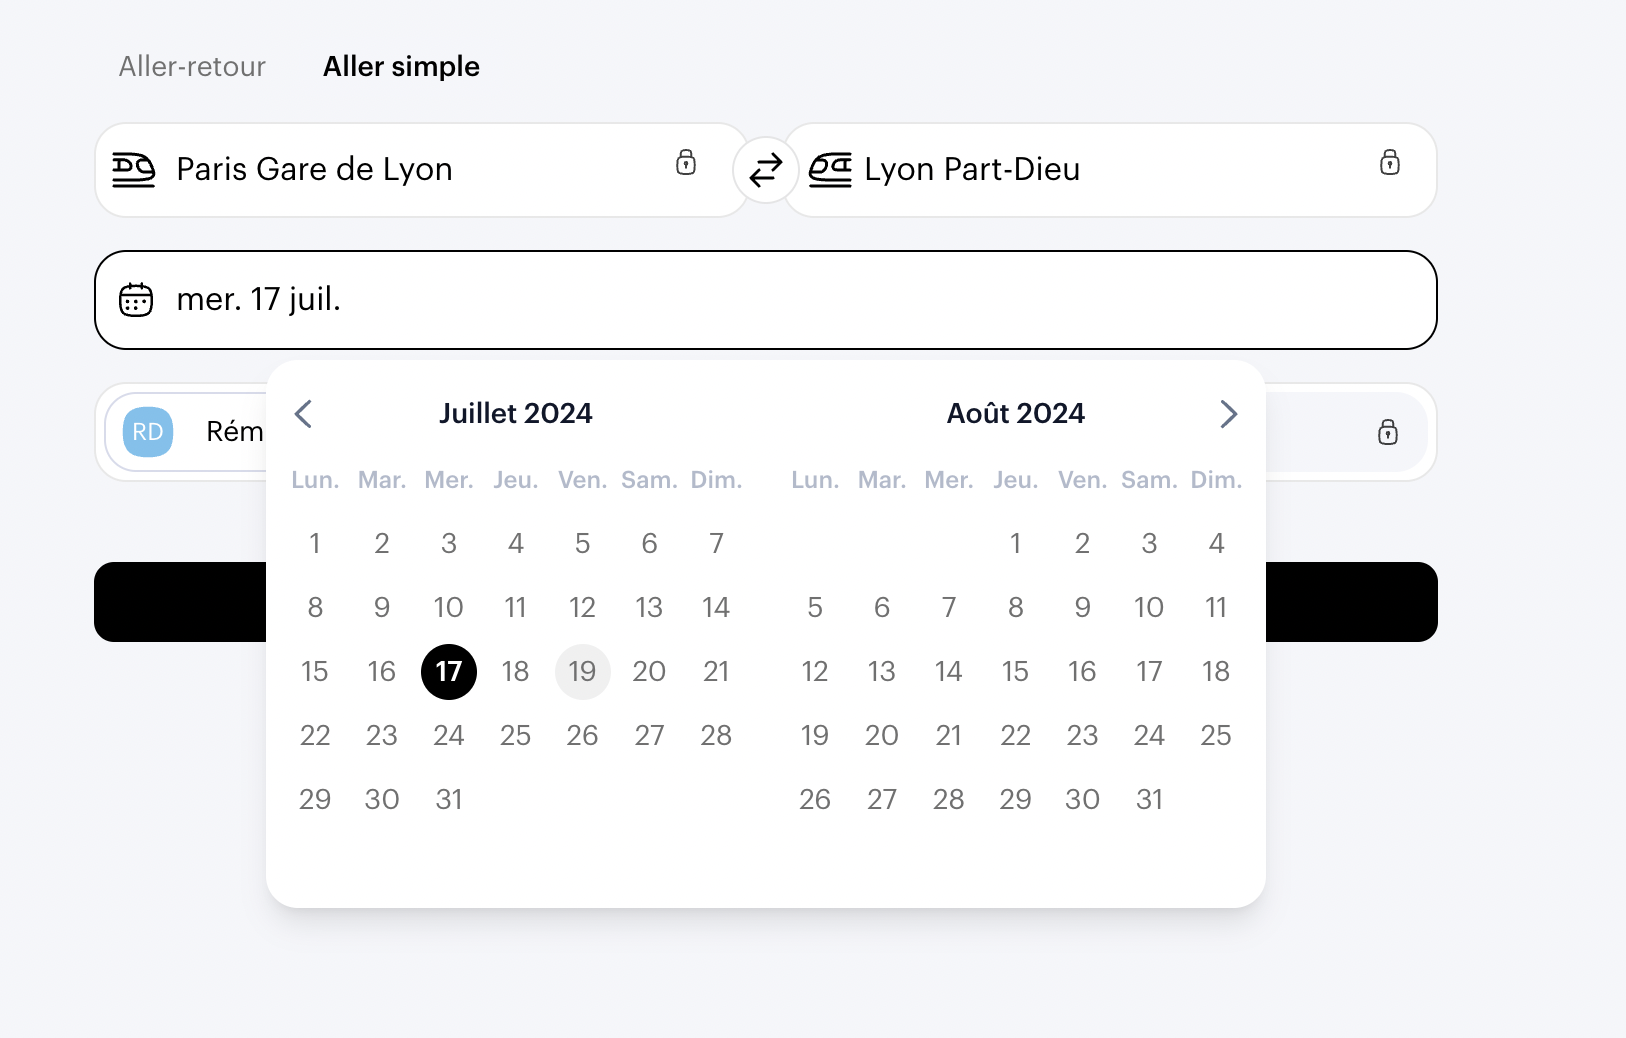Switch to Aller-retour tab
The image size is (1626, 1038).
(192, 67)
